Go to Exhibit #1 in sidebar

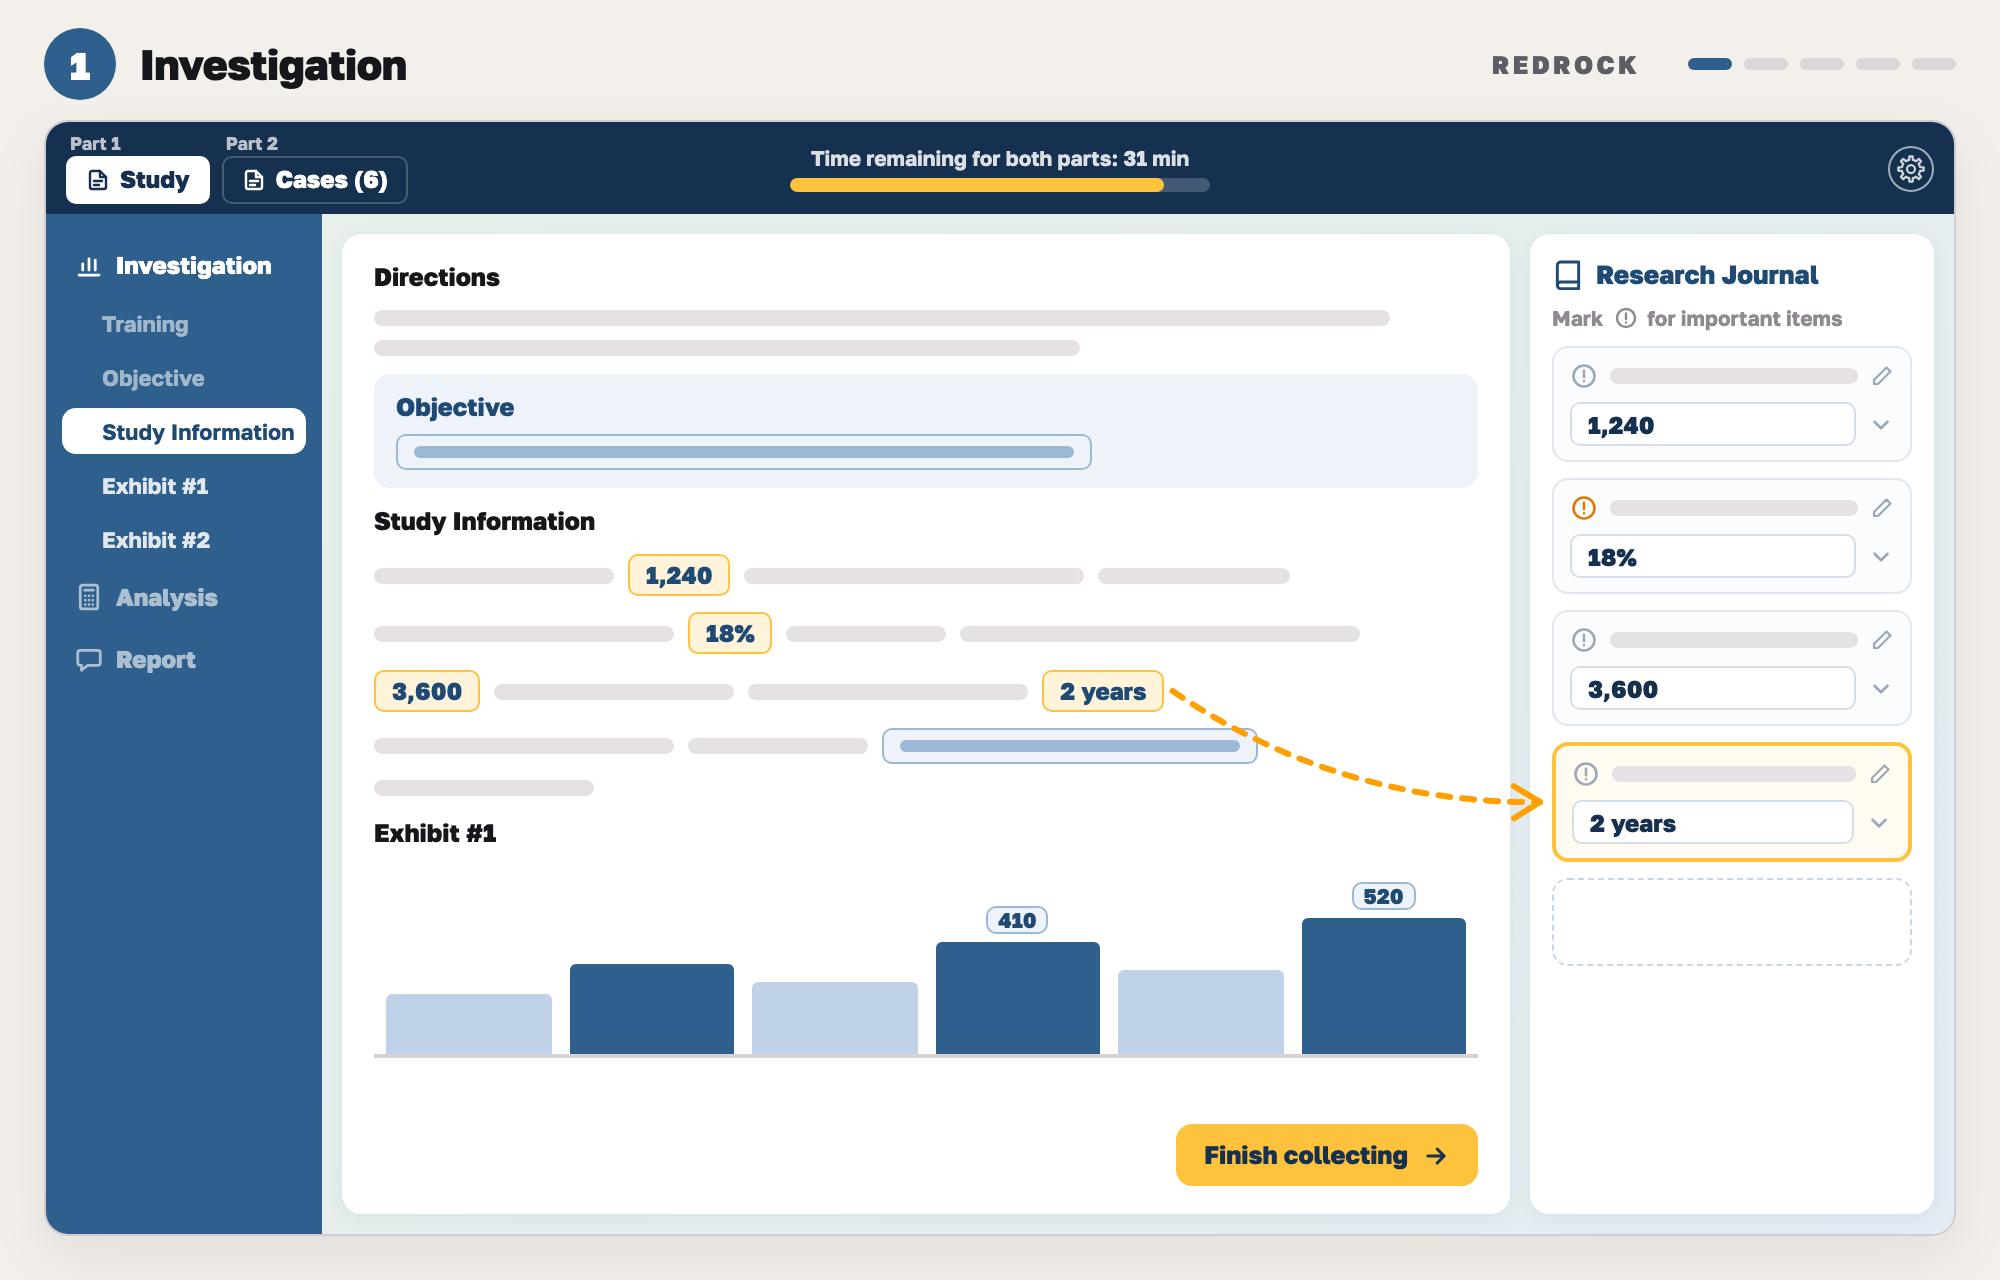[155, 486]
